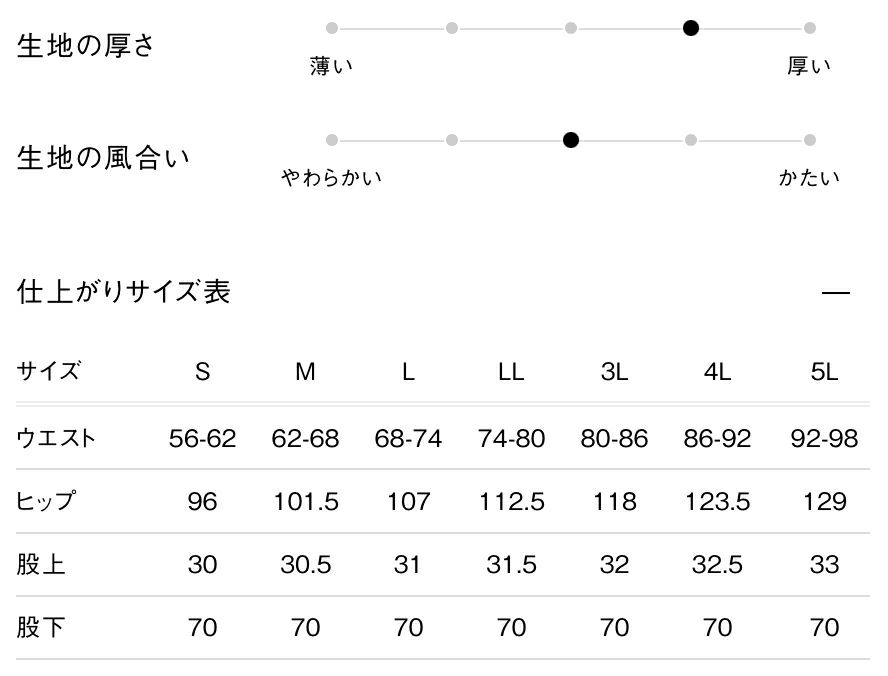Select the thinnest dot on 生地の厚さ scale
The image size is (888, 676).
click(332, 28)
